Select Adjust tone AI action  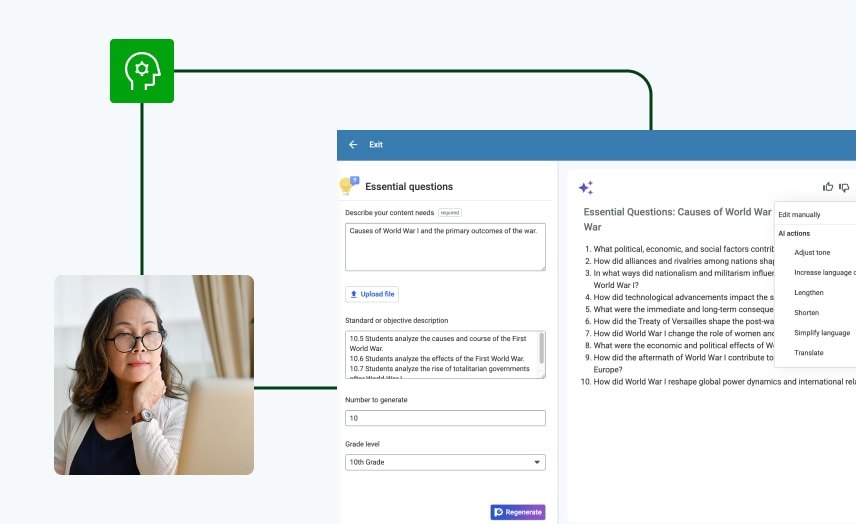coord(812,253)
